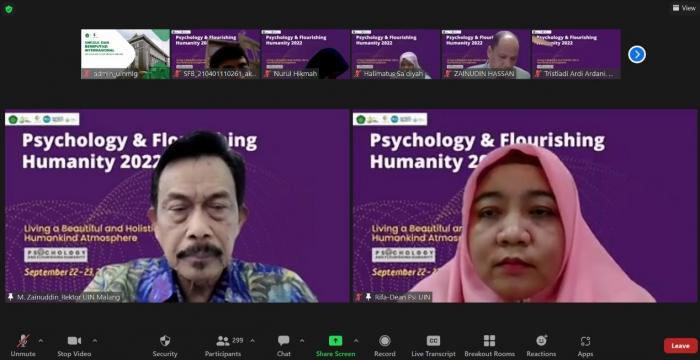Select SFB_210401110261 participant thumbnail

tap(216, 54)
